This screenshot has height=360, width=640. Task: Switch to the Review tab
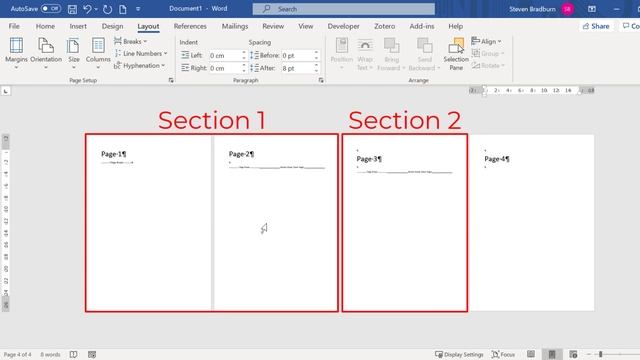click(x=273, y=26)
